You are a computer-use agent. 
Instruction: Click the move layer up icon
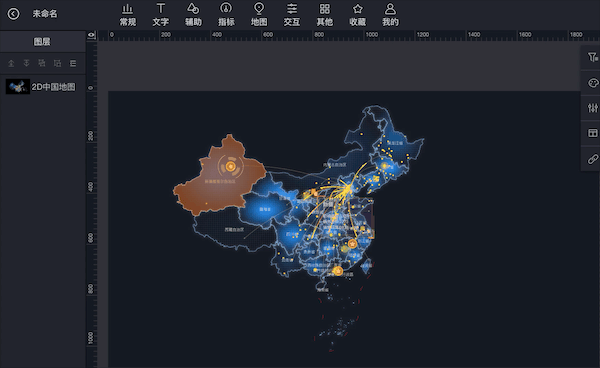42,63
